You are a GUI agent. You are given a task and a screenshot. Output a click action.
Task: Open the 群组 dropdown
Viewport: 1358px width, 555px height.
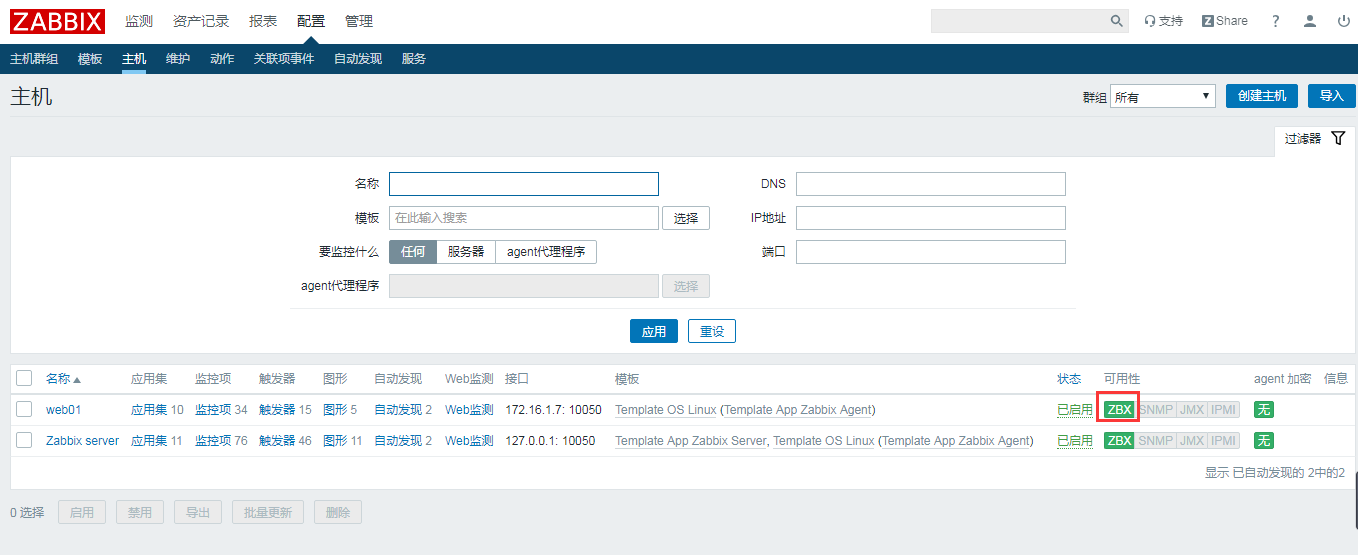pyautogui.click(x=1163, y=97)
